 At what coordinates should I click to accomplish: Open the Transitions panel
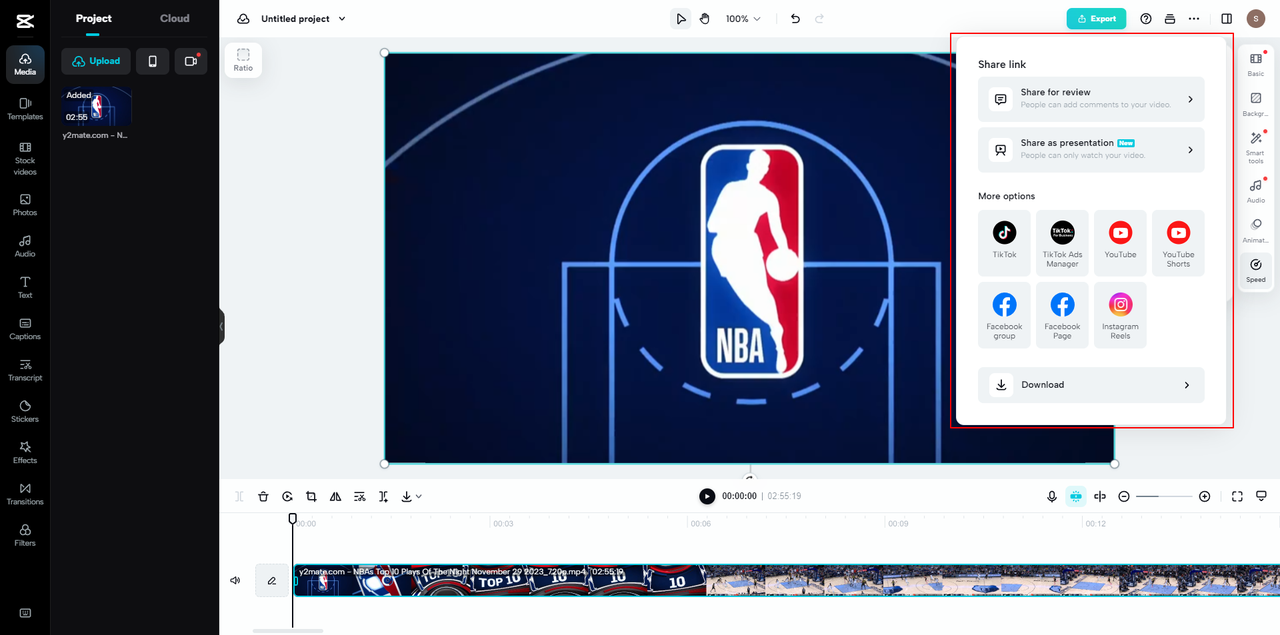pyautogui.click(x=25, y=493)
